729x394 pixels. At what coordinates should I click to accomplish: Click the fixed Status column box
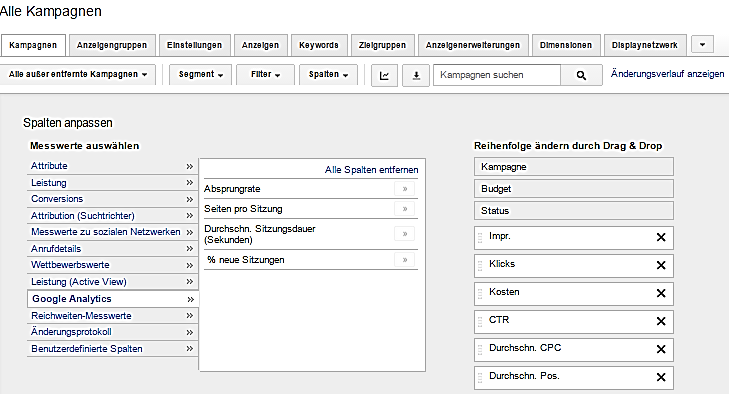click(574, 211)
